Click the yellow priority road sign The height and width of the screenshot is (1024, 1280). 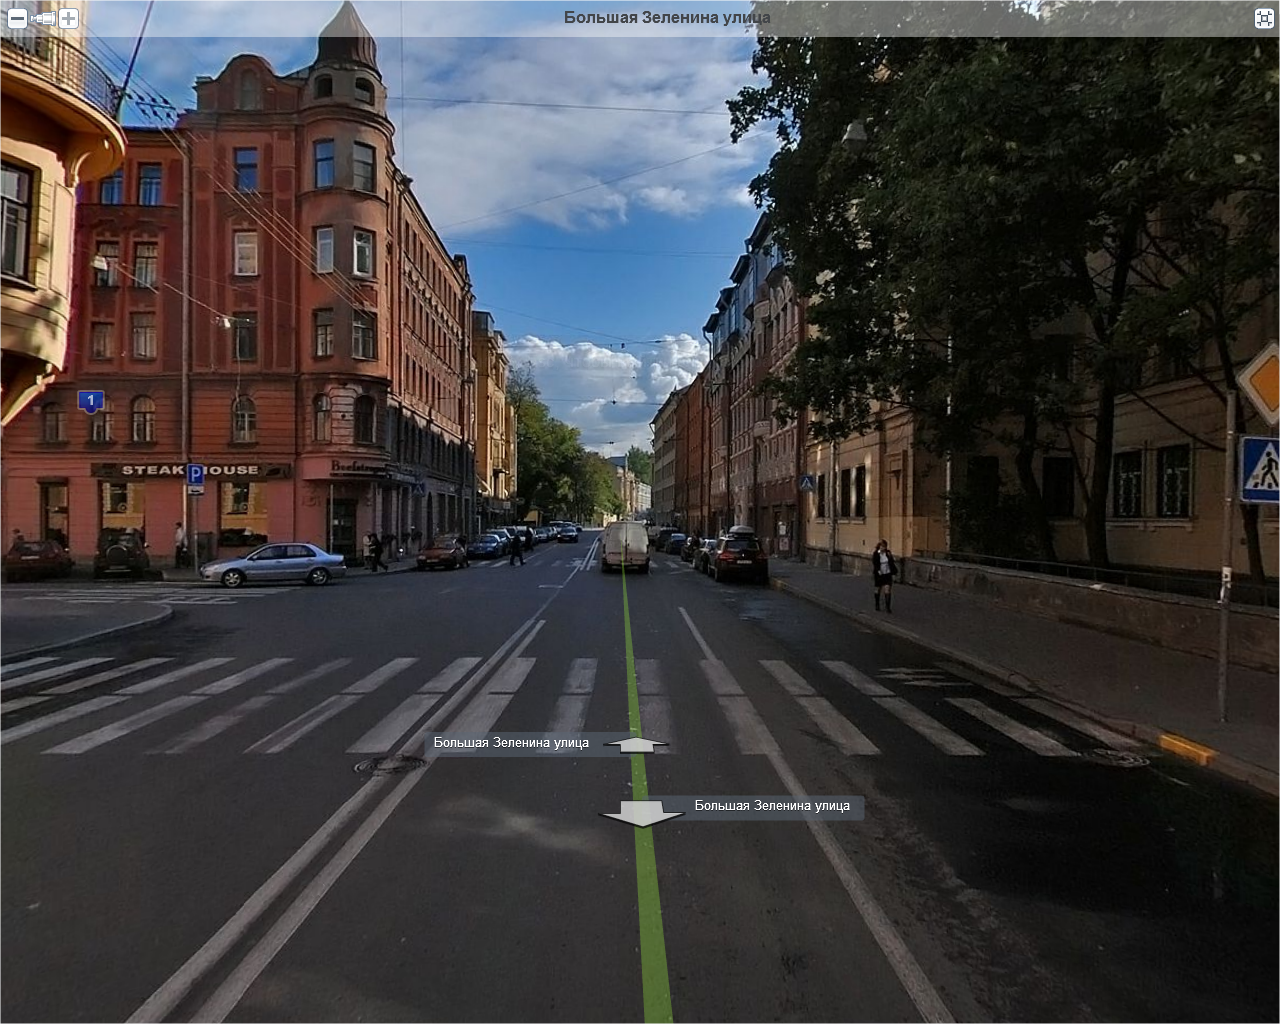tap(1263, 382)
